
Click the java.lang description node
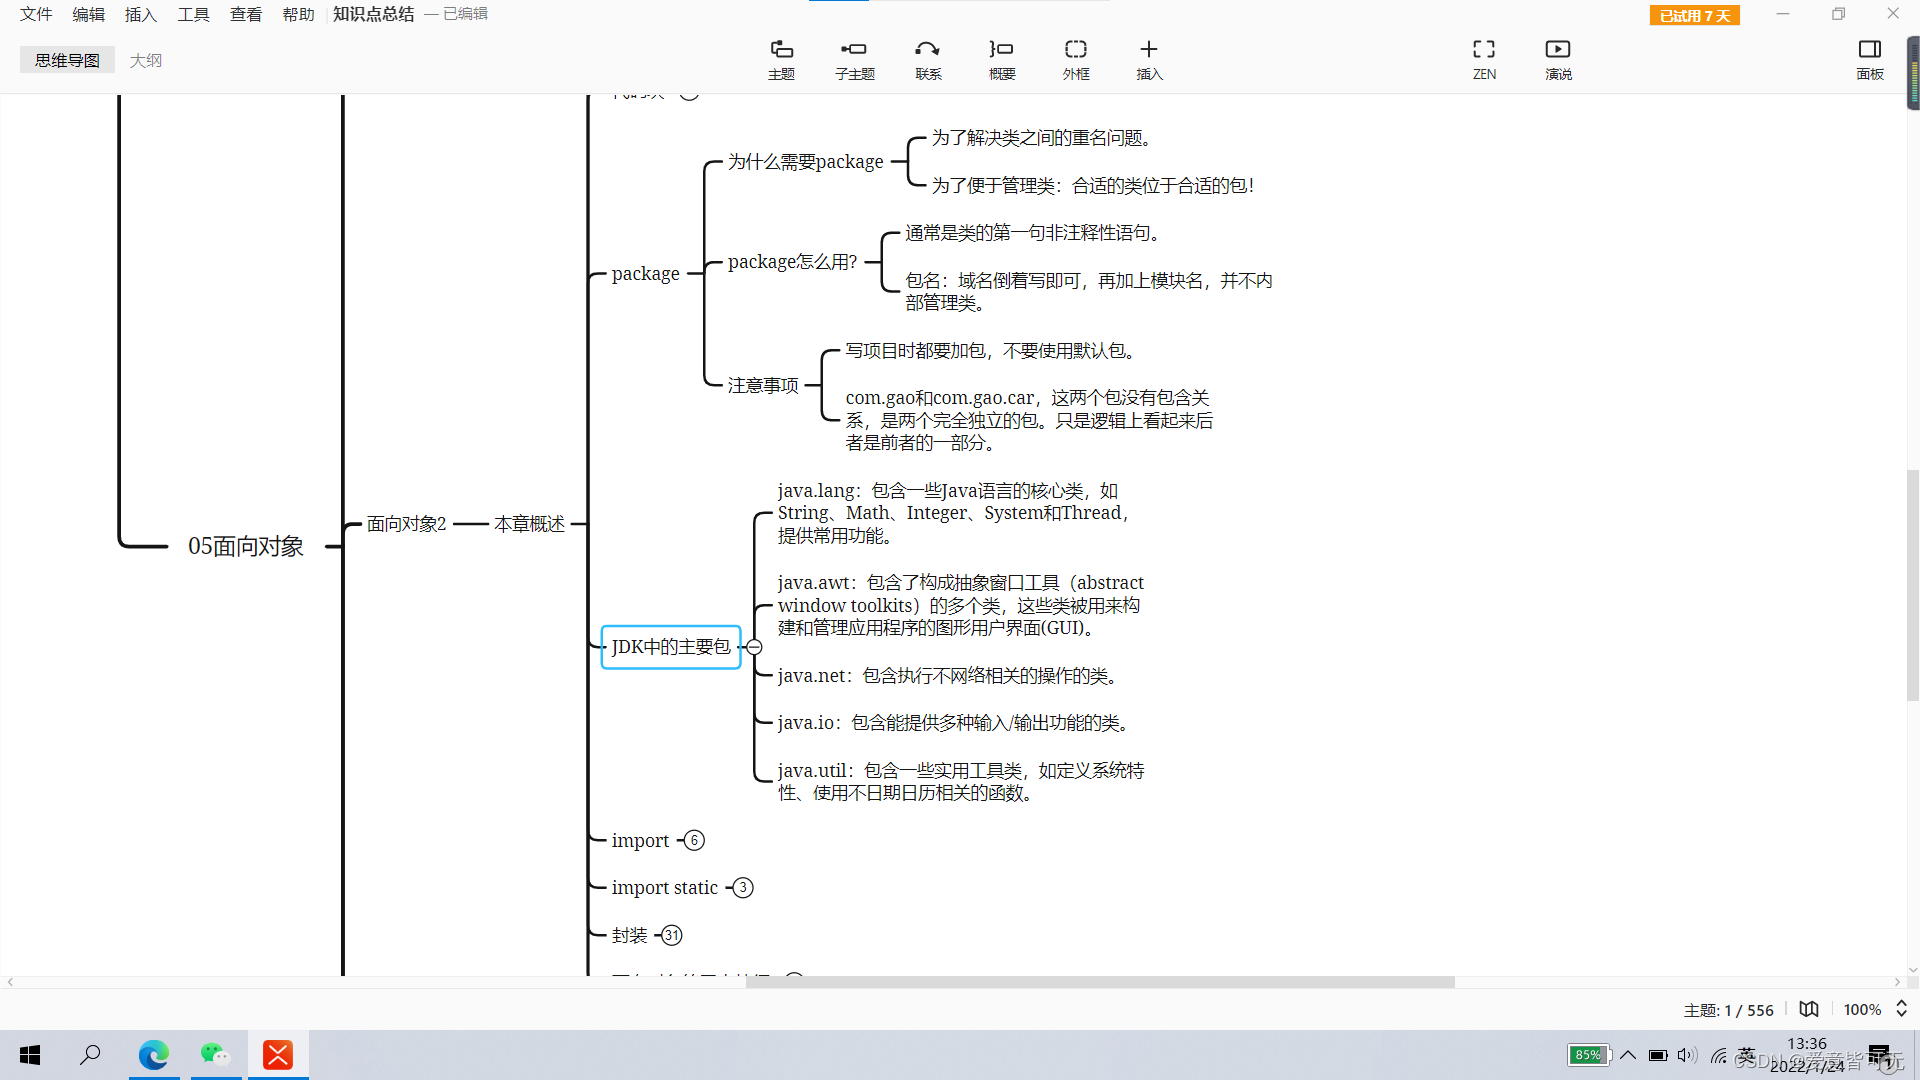click(x=954, y=513)
